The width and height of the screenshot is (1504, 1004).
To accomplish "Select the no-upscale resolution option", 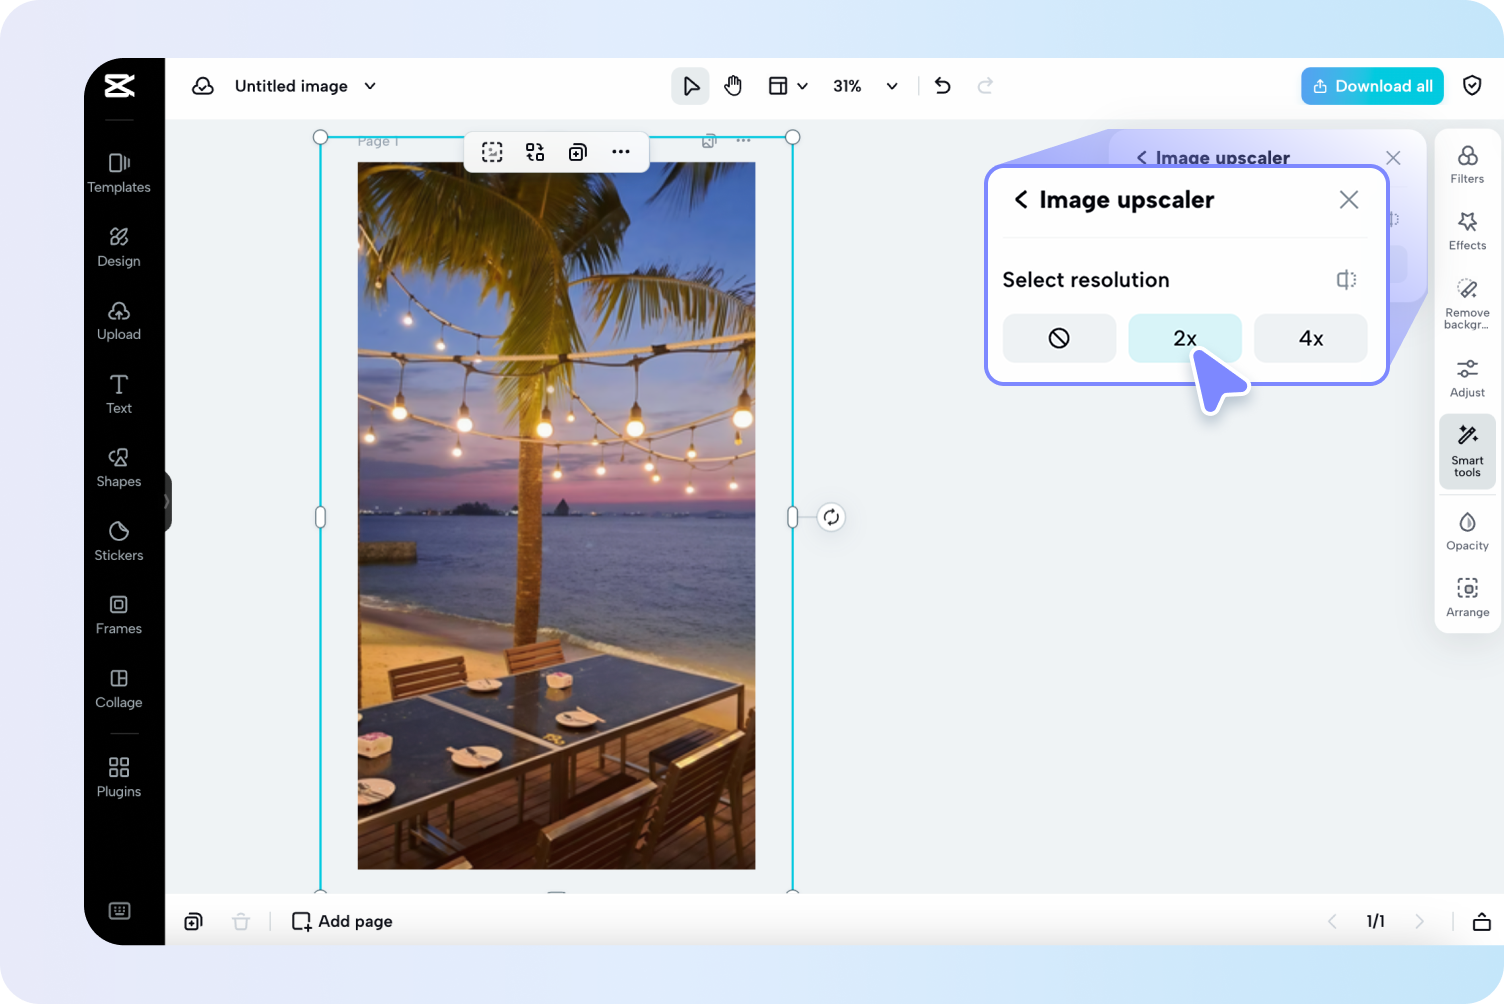I will pyautogui.click(x=1059, y=338).
